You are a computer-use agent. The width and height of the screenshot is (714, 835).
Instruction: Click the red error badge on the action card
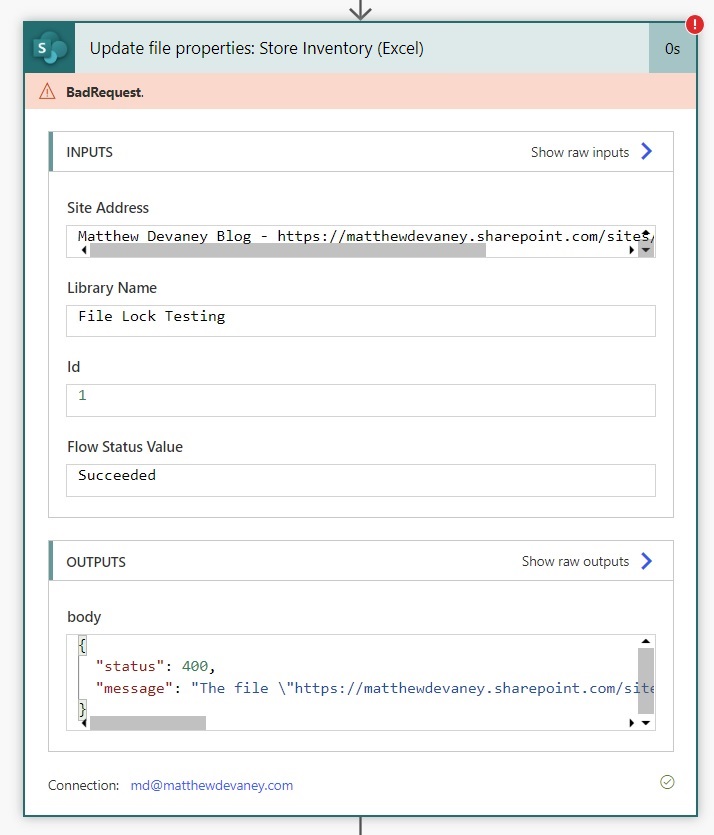694,24
